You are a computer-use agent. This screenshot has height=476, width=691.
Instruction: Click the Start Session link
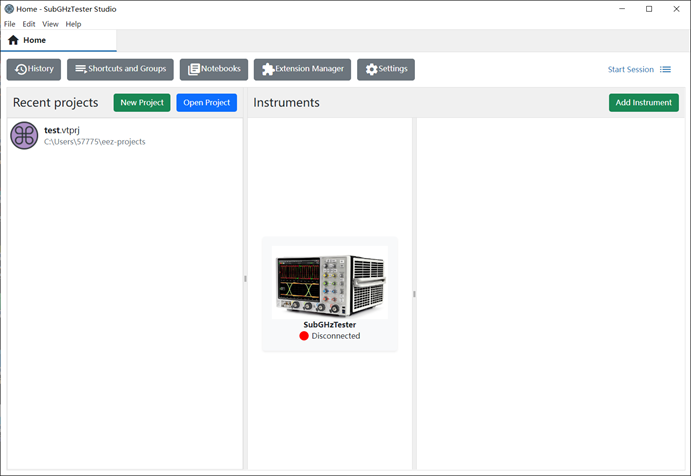(630, 70)
